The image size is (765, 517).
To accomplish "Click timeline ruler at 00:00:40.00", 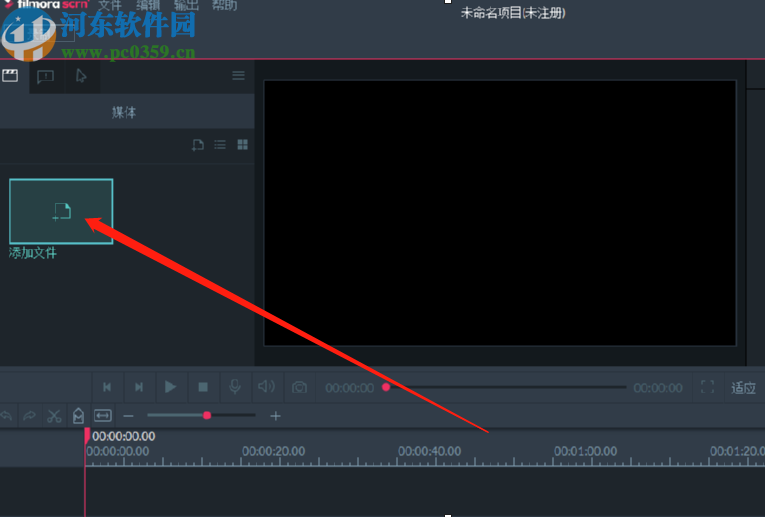I will (x=429, y=451).
